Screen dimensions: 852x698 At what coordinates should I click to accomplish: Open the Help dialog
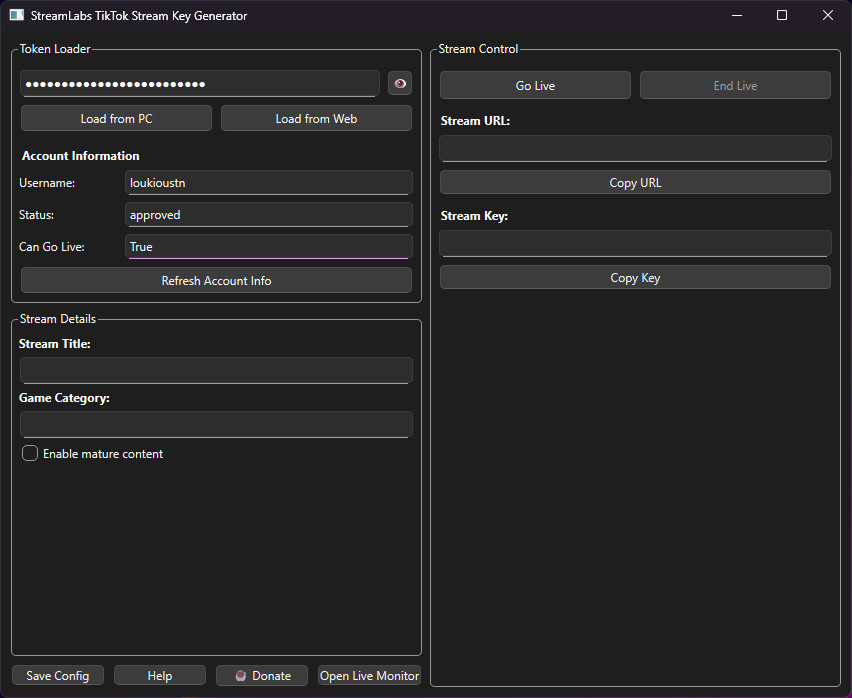160,676
